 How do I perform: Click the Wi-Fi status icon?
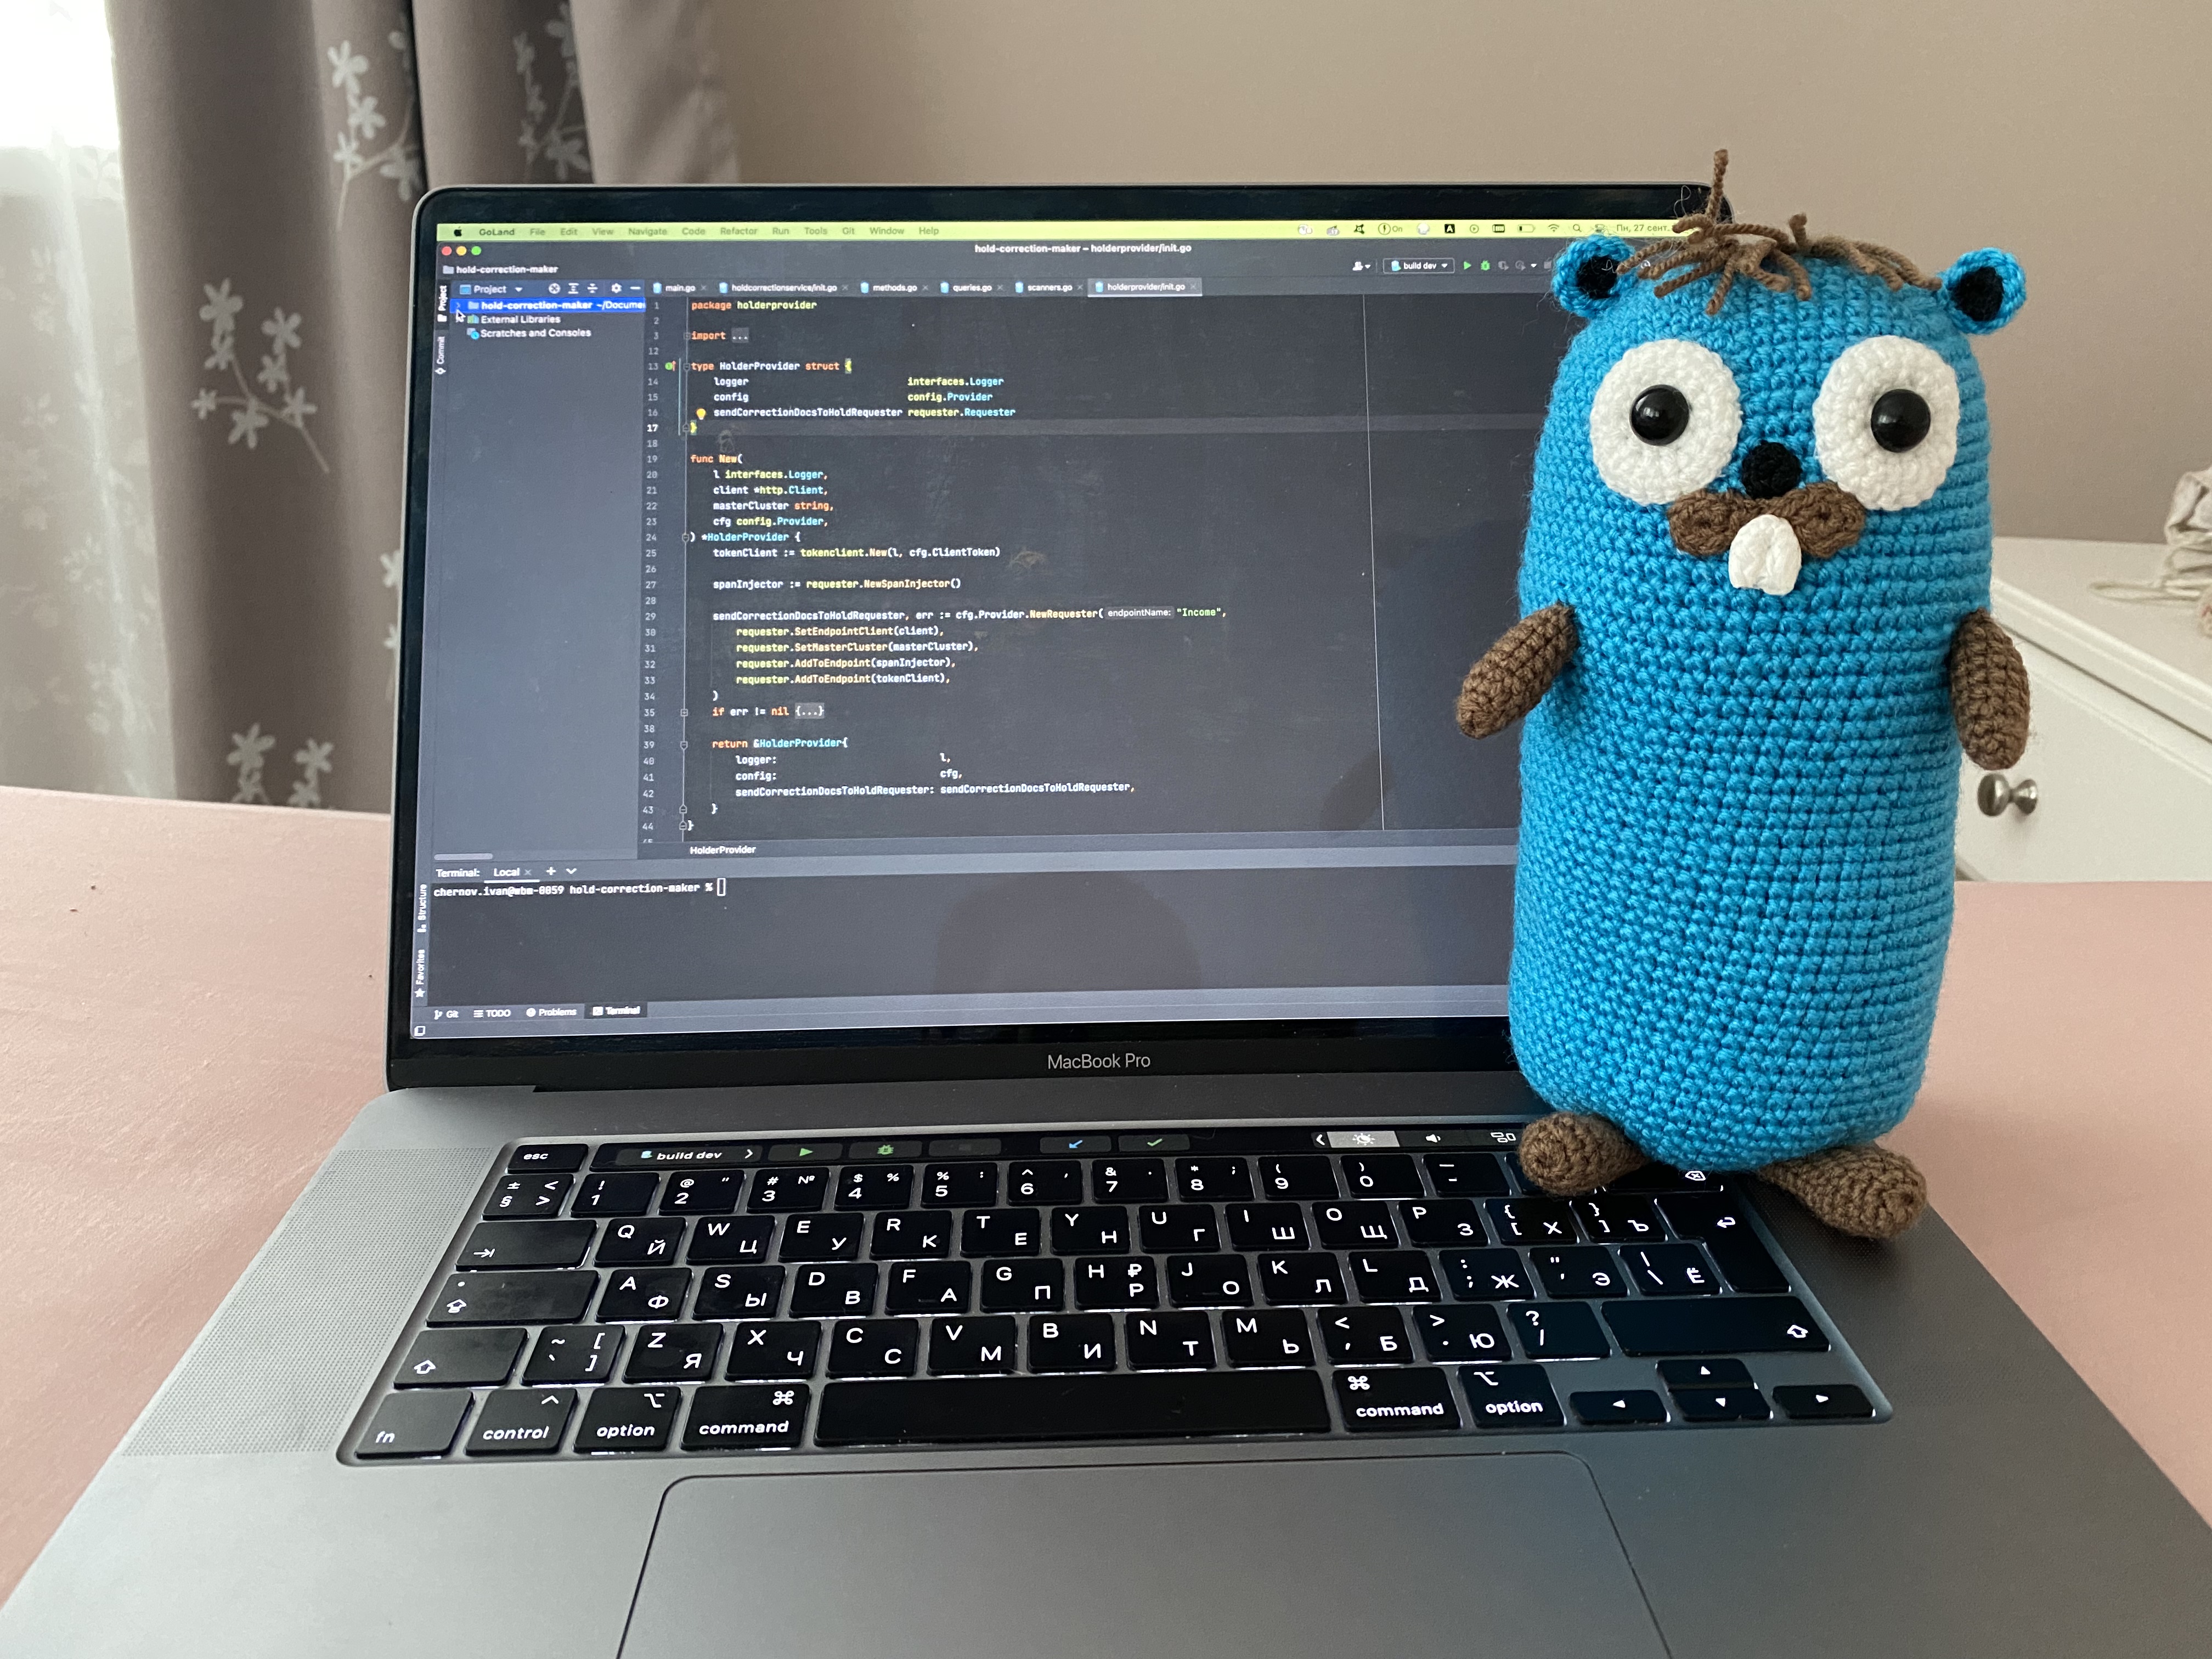[x=1553, y=229]
